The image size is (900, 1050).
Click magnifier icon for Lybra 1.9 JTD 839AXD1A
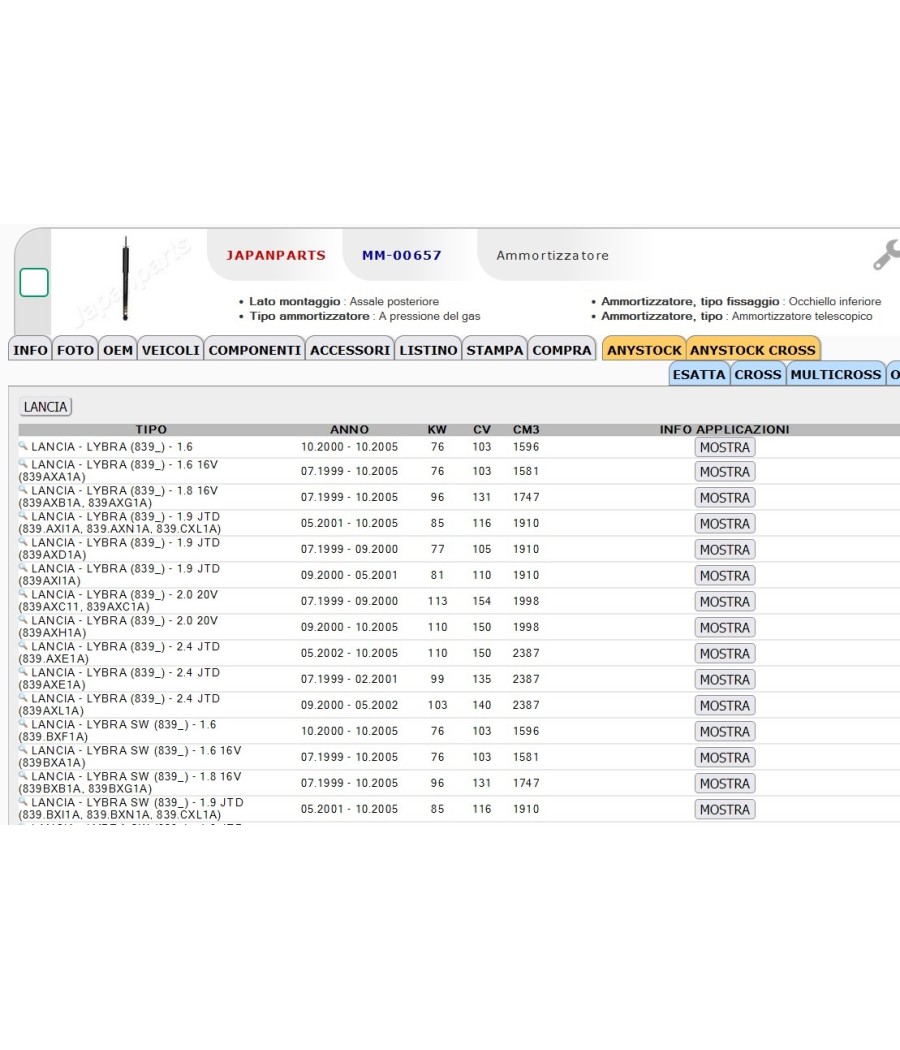pos(23,541)
